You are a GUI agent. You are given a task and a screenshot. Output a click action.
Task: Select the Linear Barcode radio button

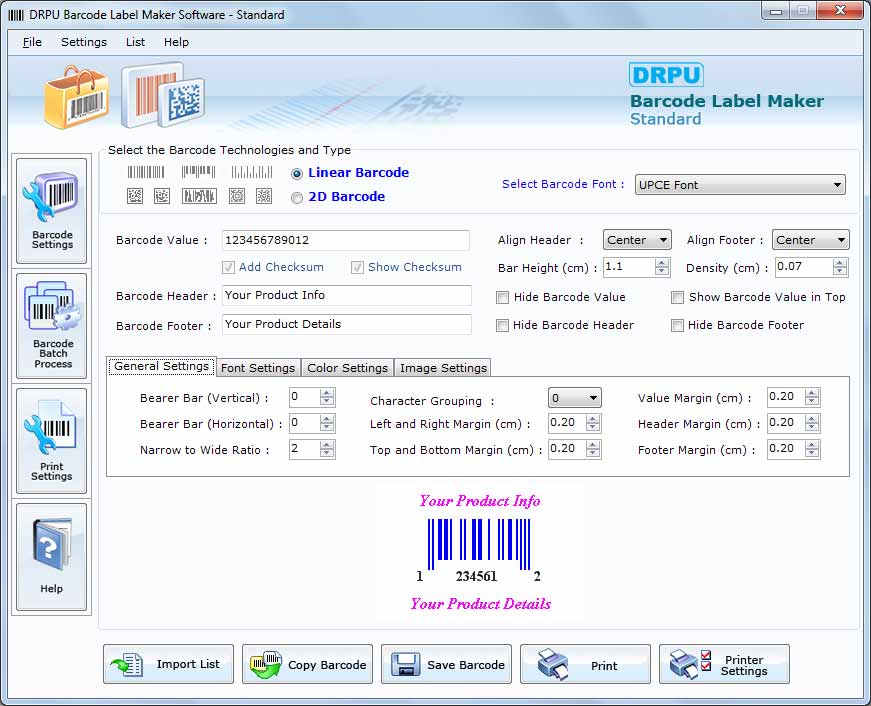[297, 174]
